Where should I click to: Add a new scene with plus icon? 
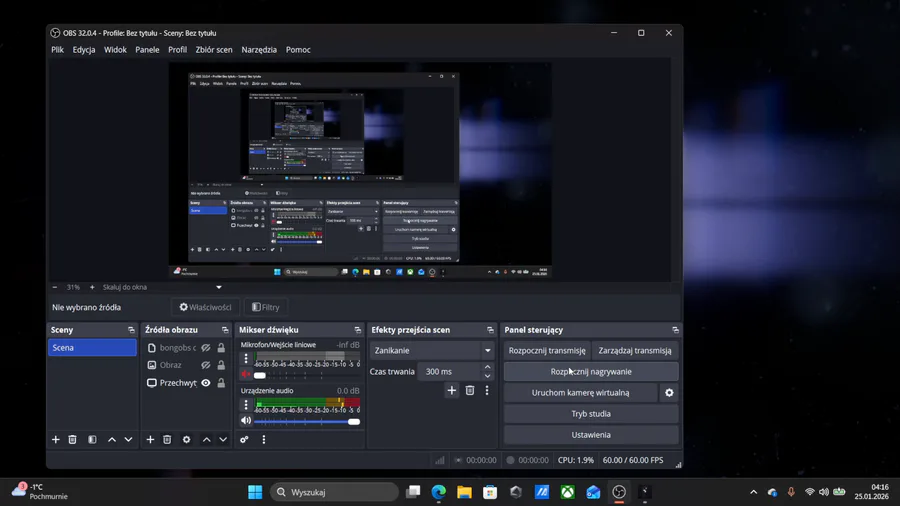(x=56, y=439)
